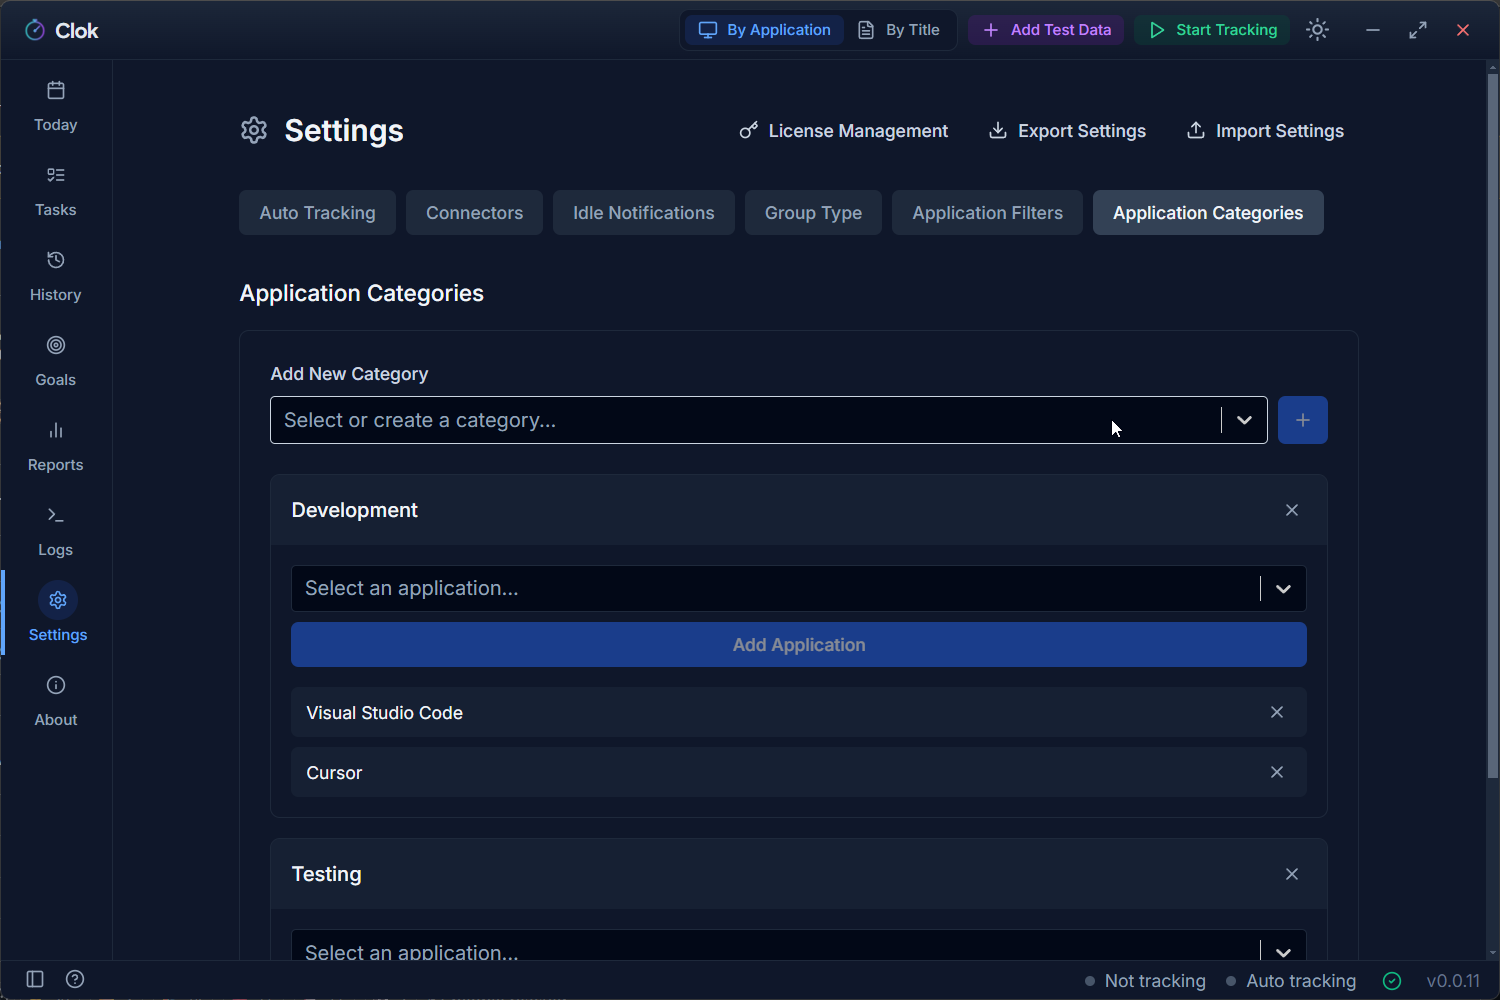The height and width of the screenshot is (1000, 1500).
Task: Click the Select or create a category field
Action: click(x=745, y=420)
